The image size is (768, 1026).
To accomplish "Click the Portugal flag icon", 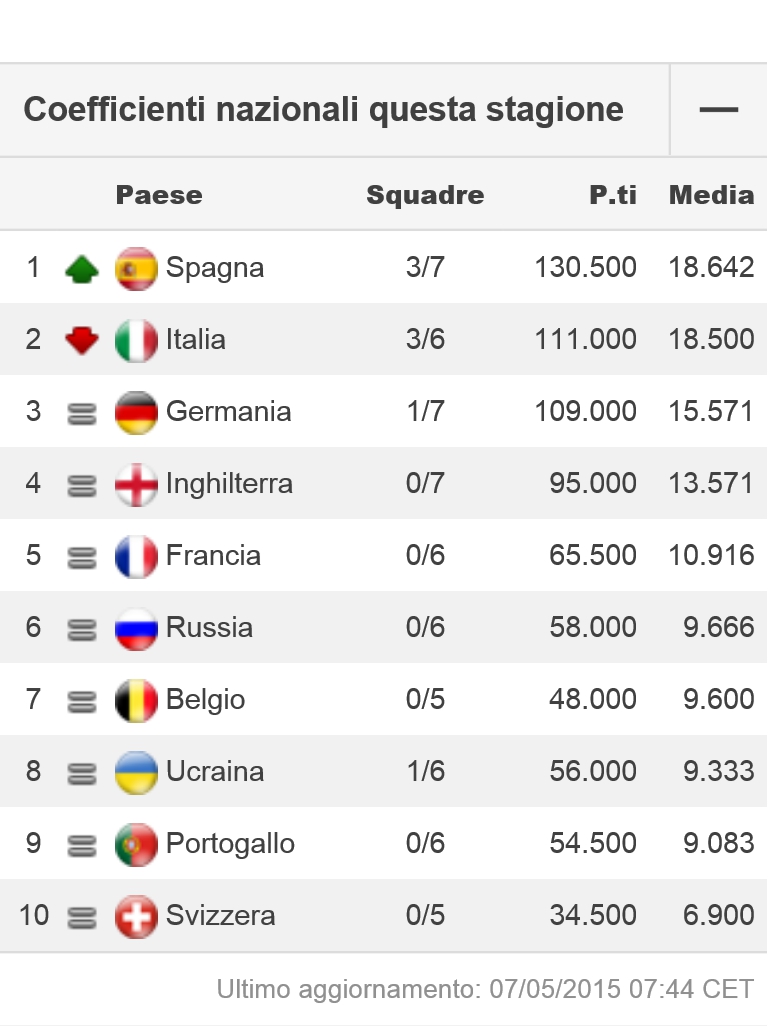I will pyautogui.click(x=136, y=844).
